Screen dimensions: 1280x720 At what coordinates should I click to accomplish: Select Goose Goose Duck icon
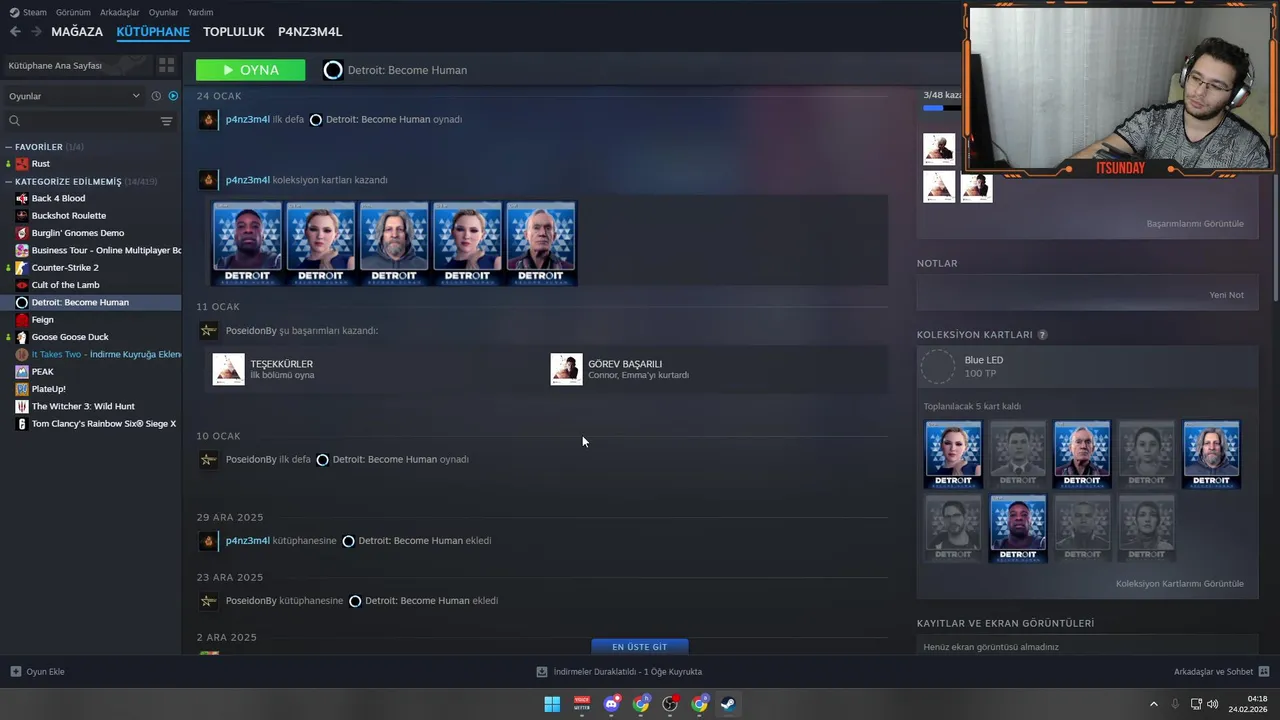pos(22,337)
